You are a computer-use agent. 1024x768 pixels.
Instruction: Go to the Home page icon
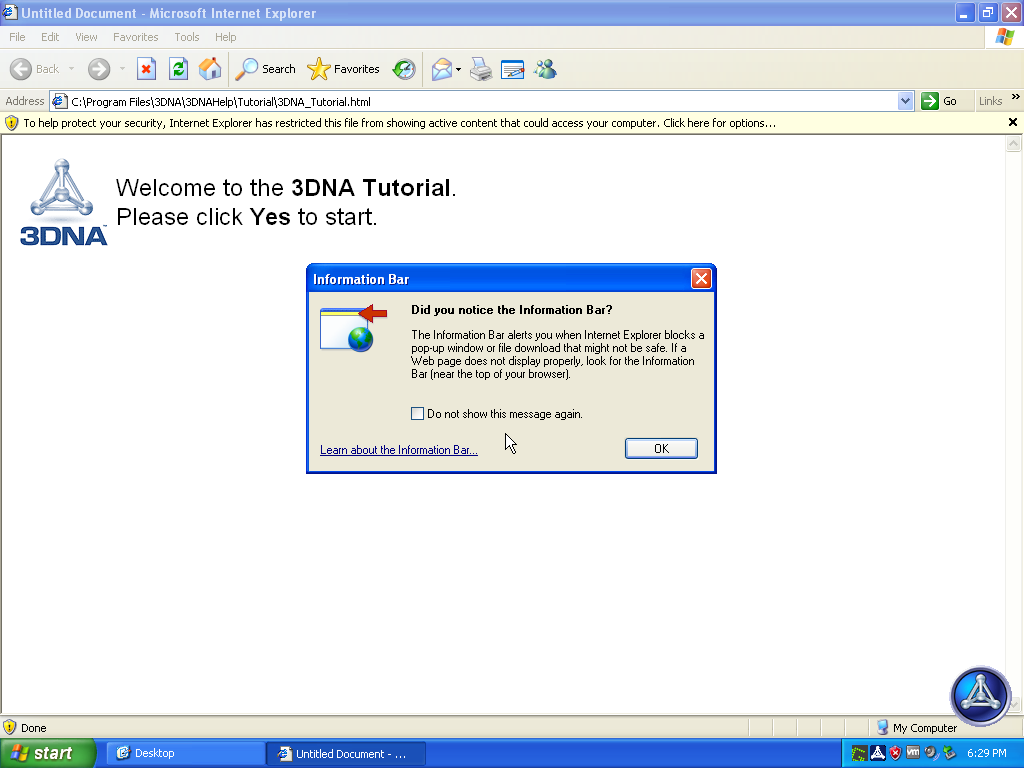210,69
